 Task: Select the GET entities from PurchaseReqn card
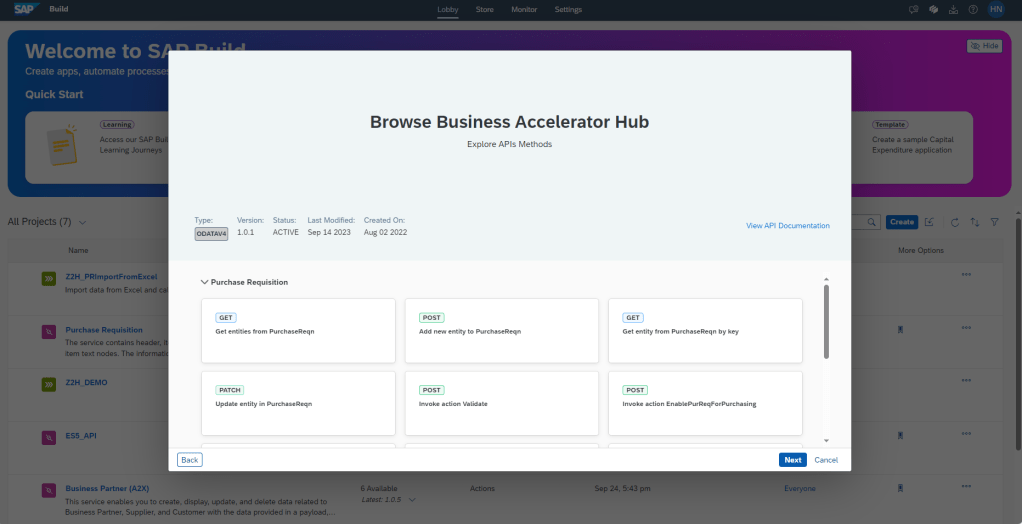[x=298, y=330]
